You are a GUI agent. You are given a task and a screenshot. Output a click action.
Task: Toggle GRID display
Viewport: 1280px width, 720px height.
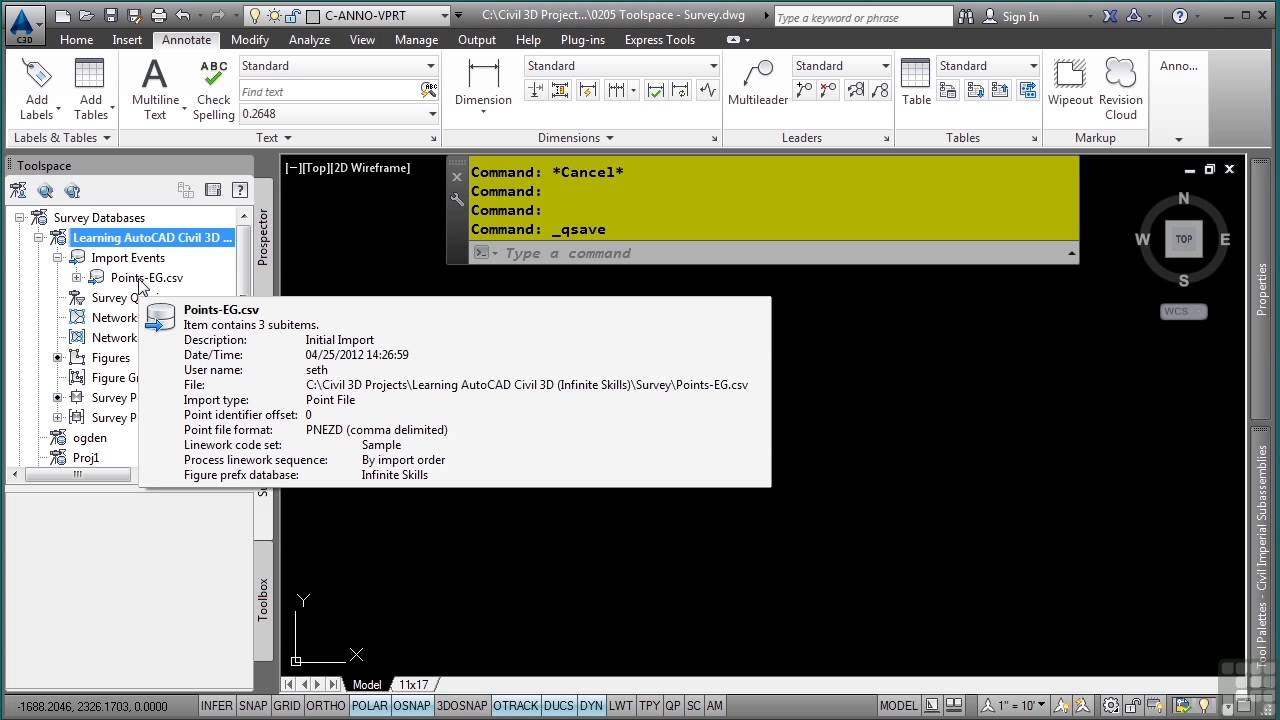(287, 706)
